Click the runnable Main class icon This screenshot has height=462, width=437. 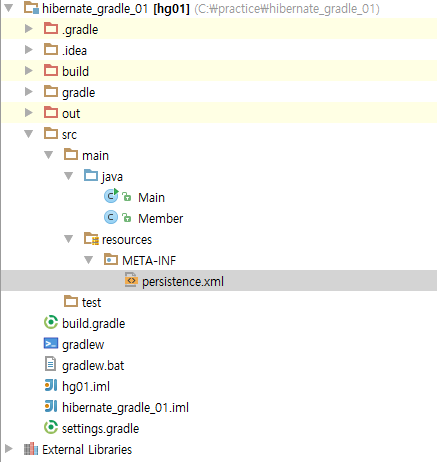pos(111,196)
